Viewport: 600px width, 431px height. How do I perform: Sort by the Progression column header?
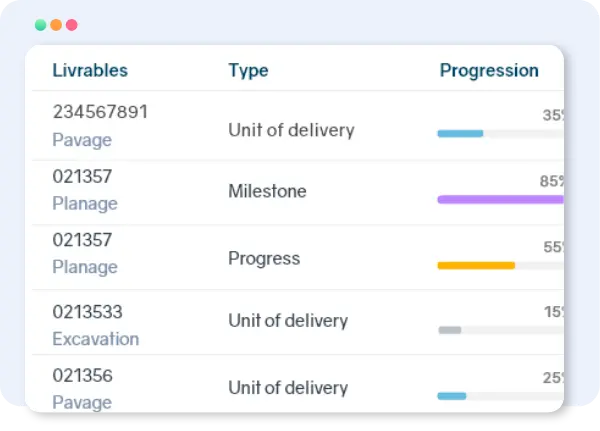489,70
